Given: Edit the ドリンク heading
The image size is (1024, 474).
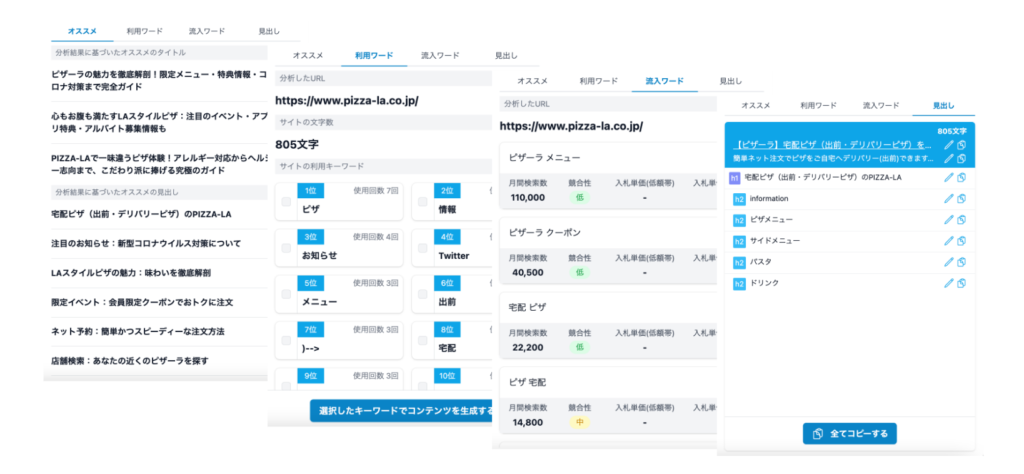Looking at the screenshot, I should tap(949, 283).
